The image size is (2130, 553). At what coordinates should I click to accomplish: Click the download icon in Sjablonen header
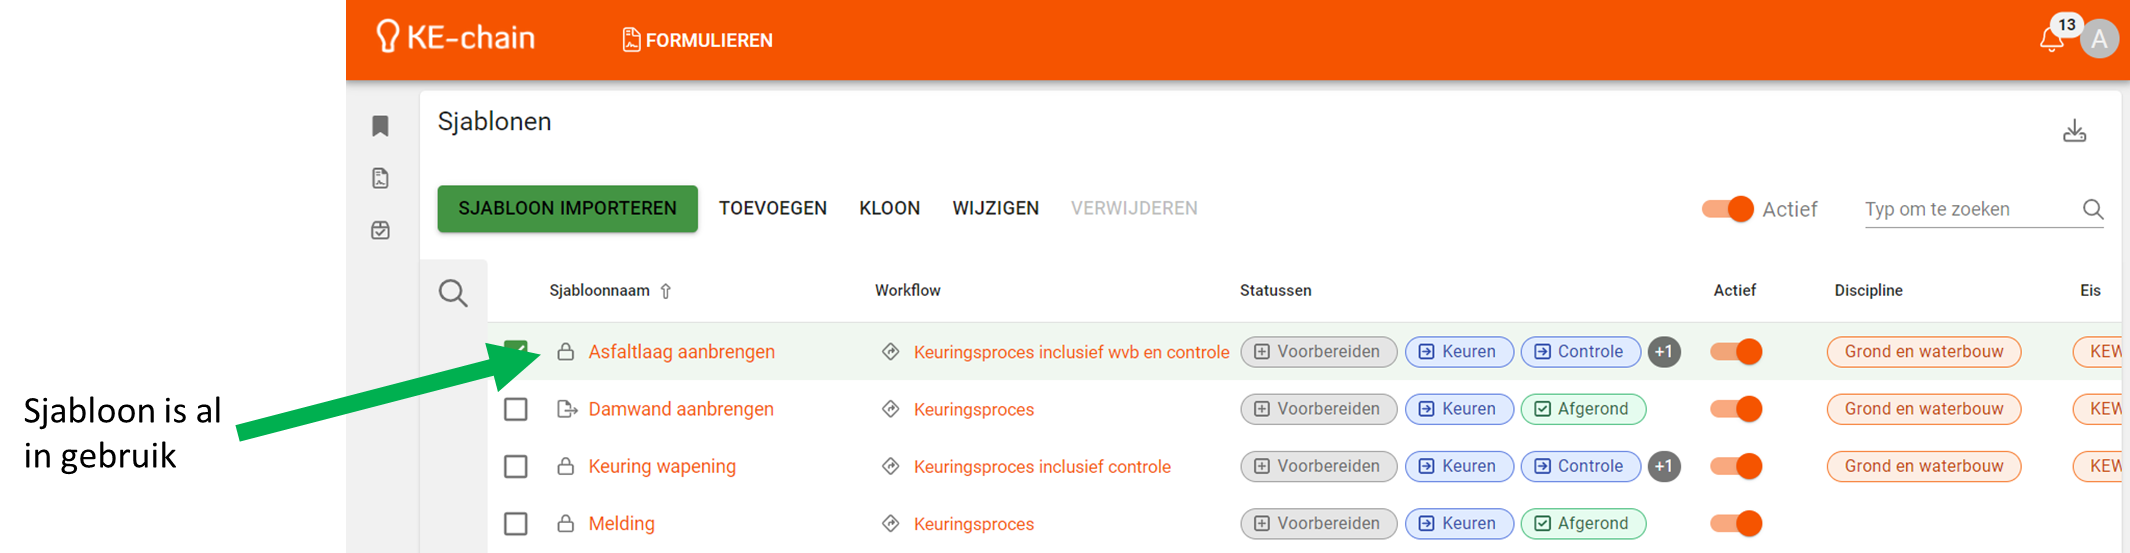pyautogui.click(x=2074, y=131)
